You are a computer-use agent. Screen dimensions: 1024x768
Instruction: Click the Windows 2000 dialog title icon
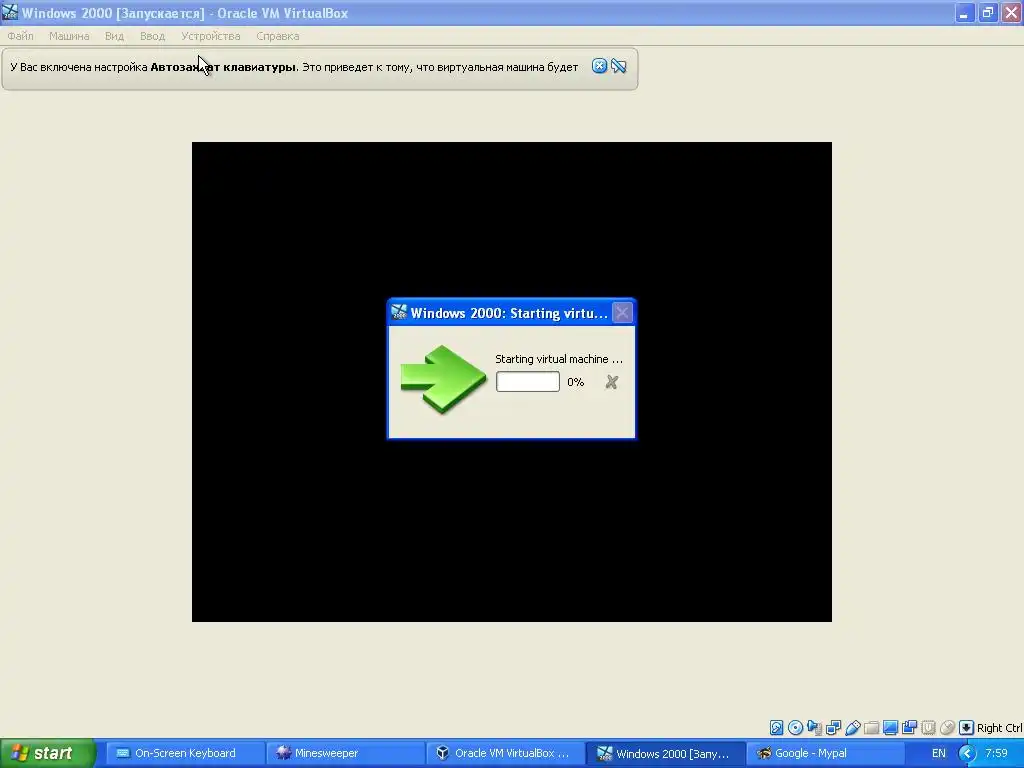point(399,313)
